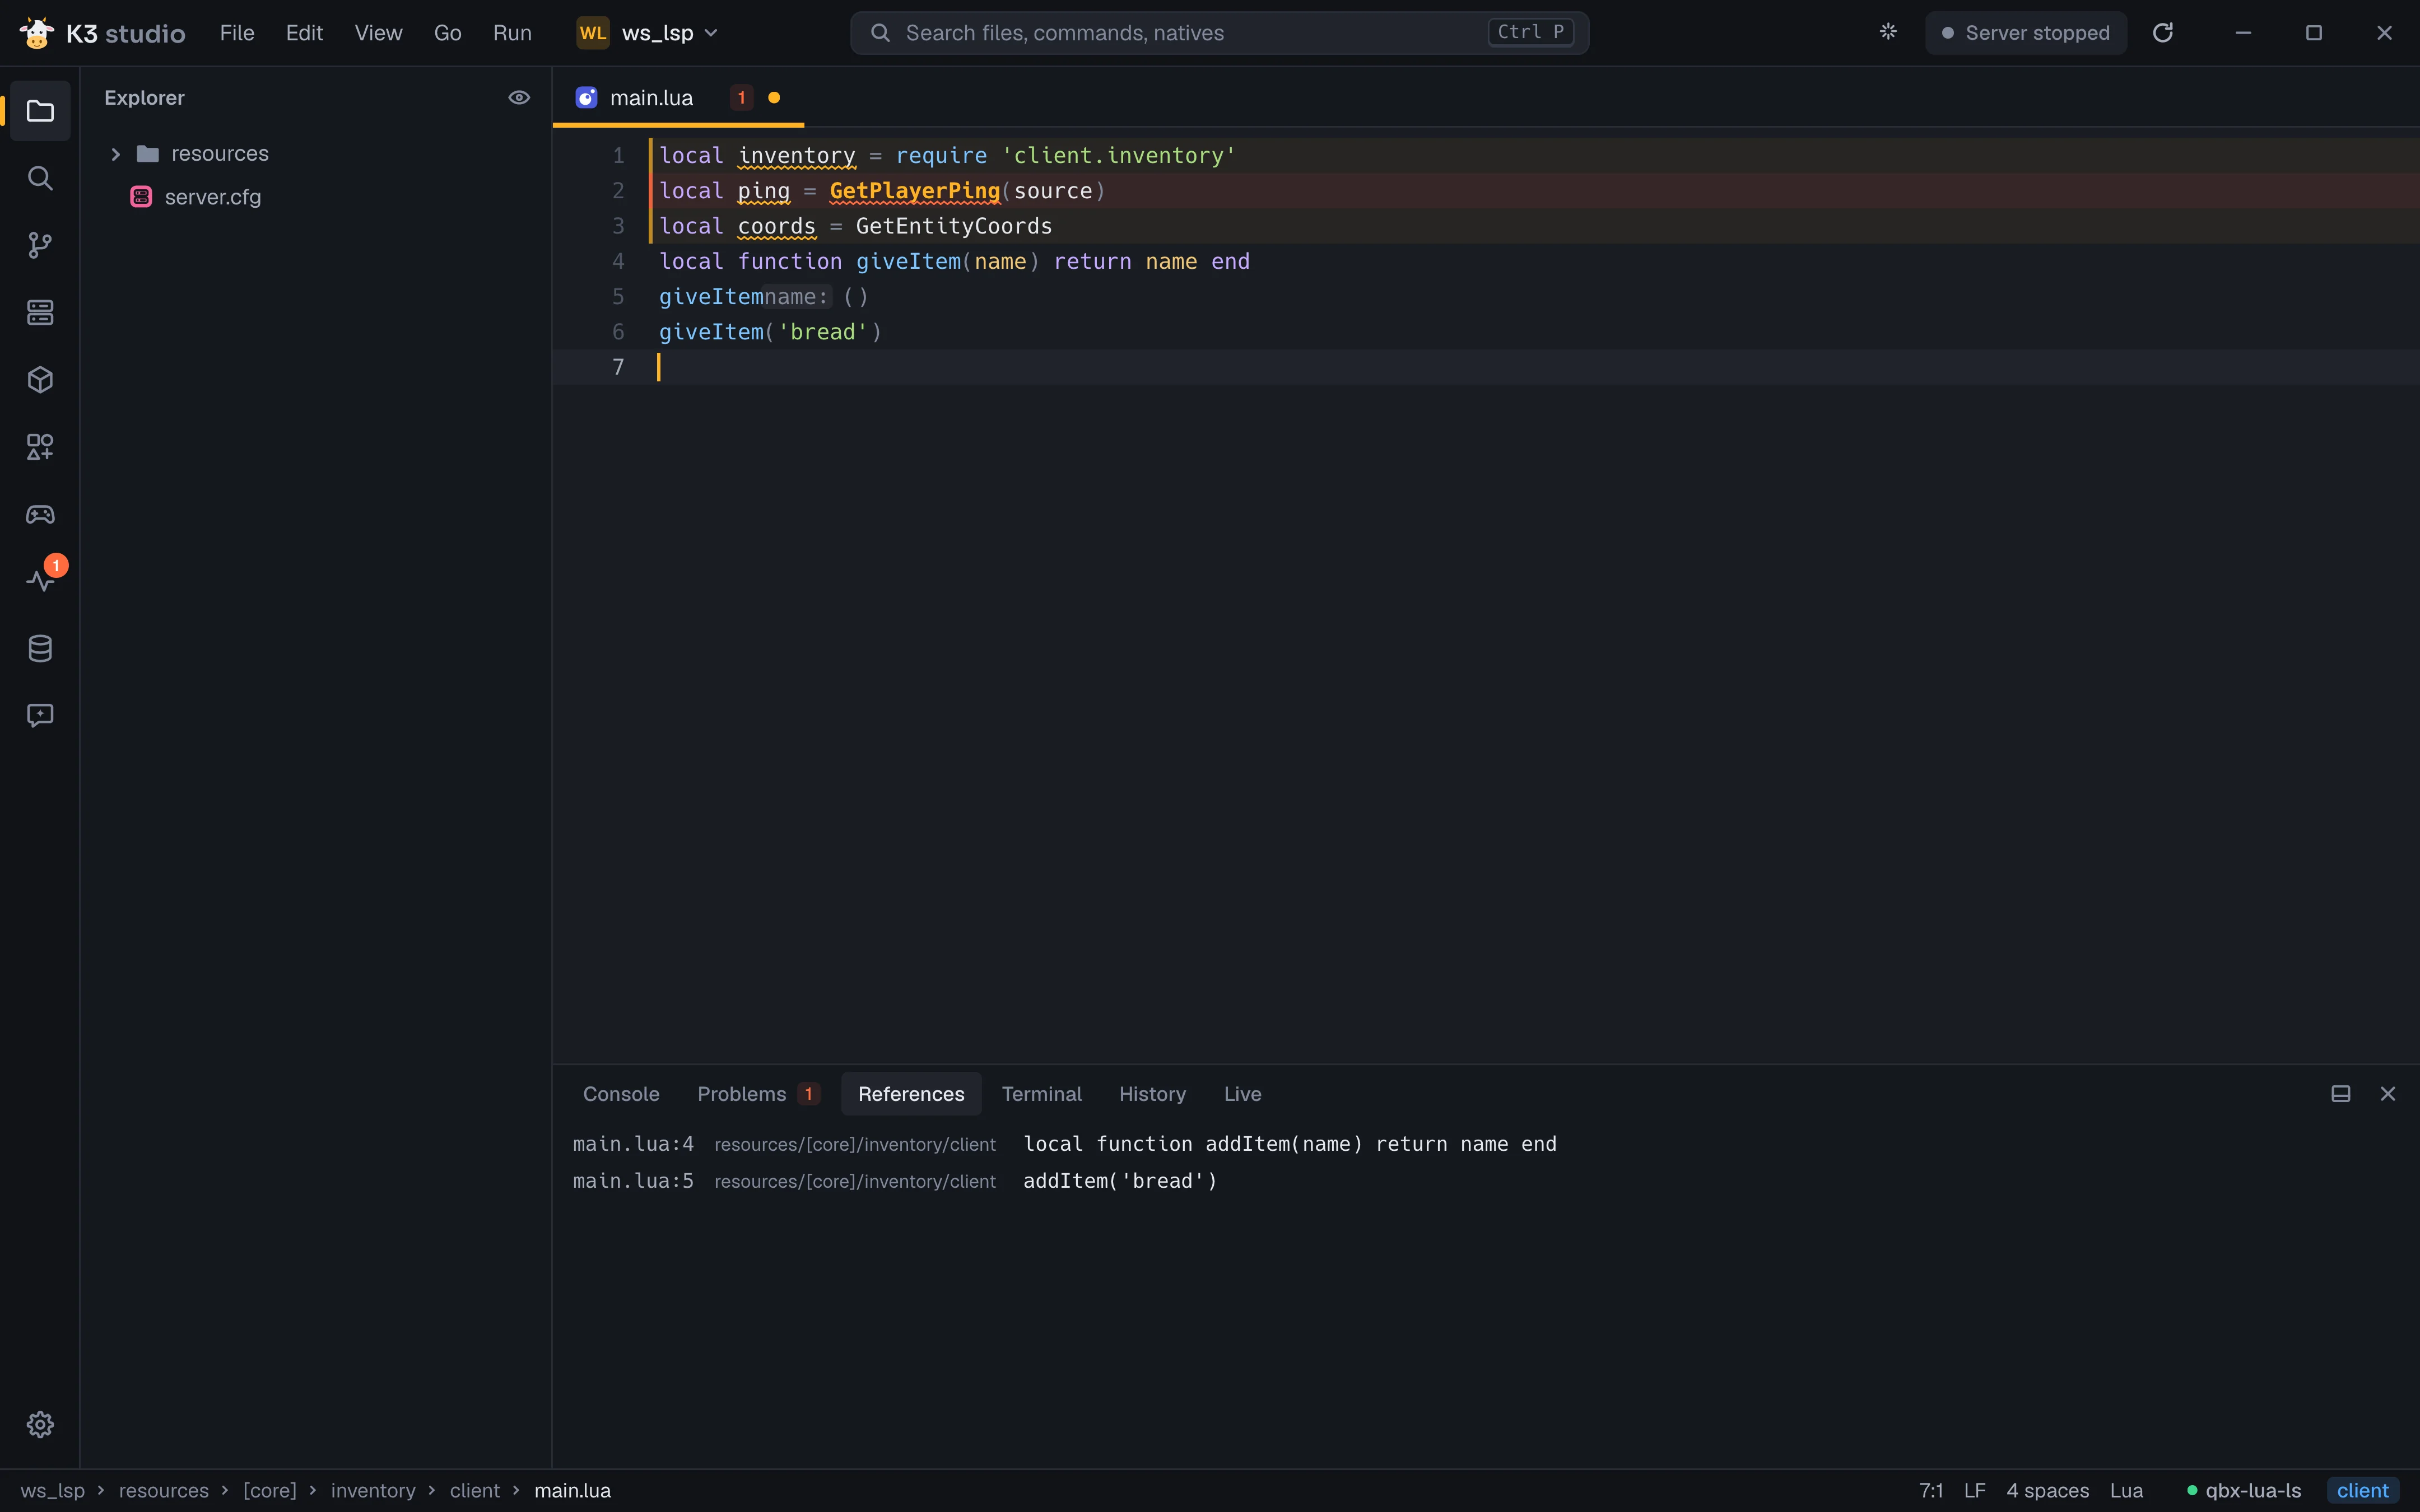Open the Source Control branch icon
2420x1512 pixels.
(40, 245)
